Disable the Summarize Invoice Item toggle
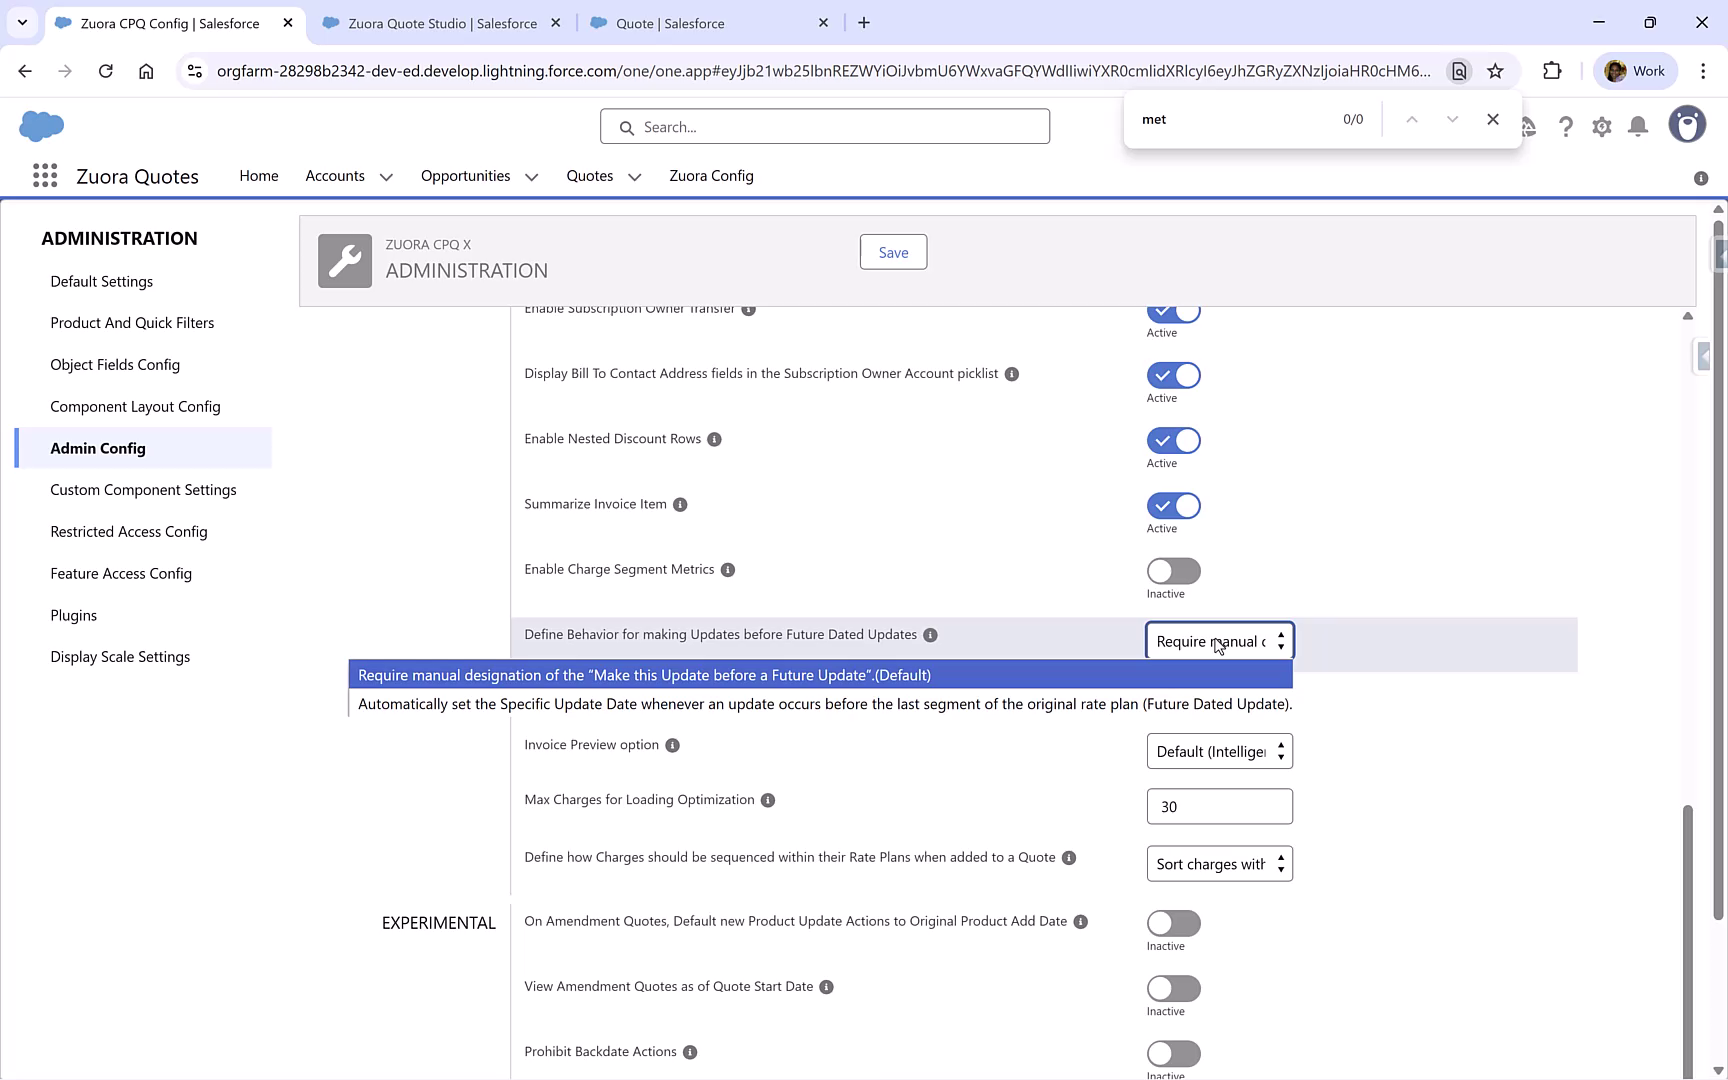The image size is (1728, 1080). [x=1172, y=505]
